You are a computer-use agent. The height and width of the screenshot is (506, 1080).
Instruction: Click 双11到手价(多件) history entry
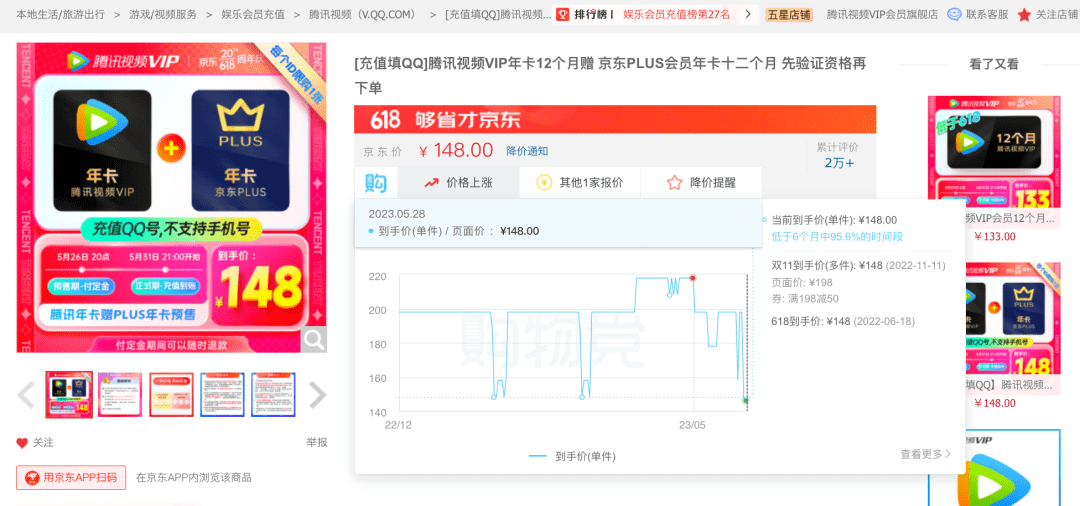click(858, 265)
